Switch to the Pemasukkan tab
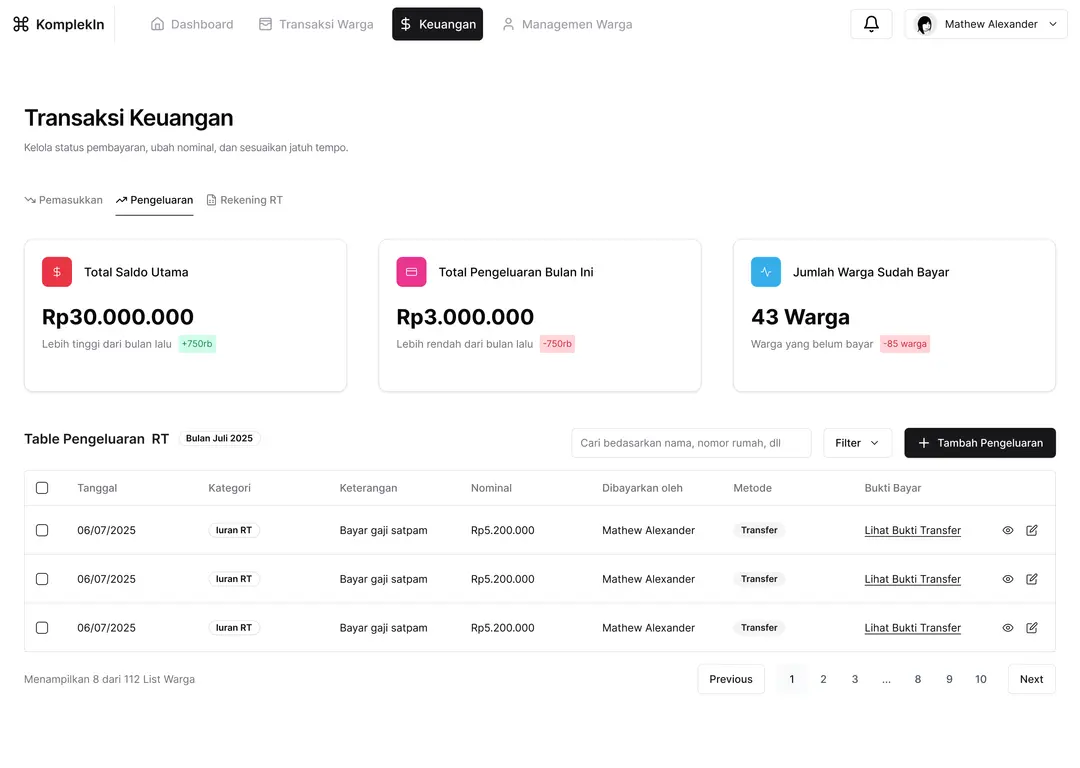The height and width of the screenshot is (768, 1080). point(63,200)
